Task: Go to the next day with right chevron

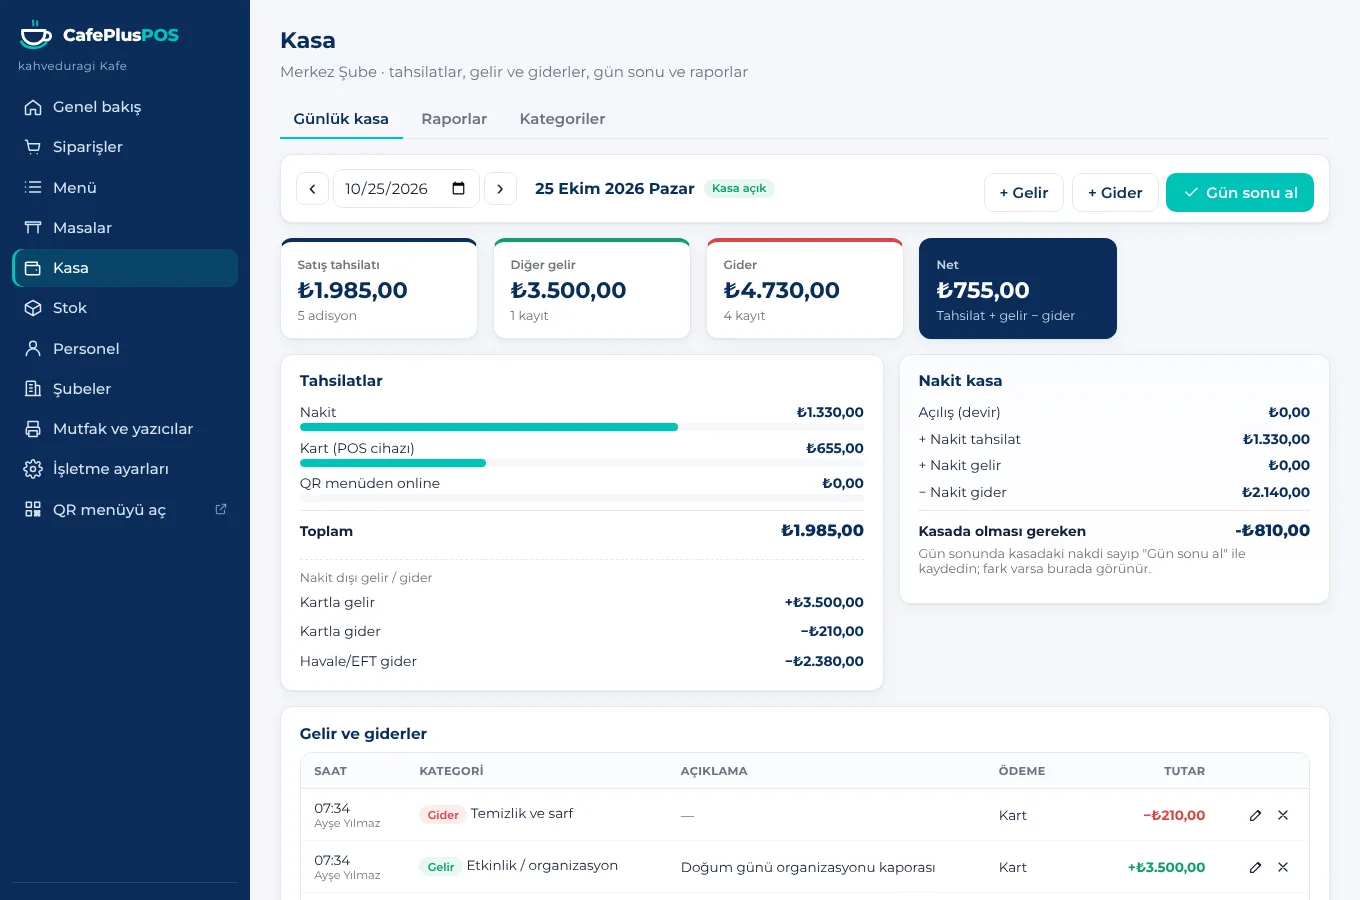Action: 500,189
